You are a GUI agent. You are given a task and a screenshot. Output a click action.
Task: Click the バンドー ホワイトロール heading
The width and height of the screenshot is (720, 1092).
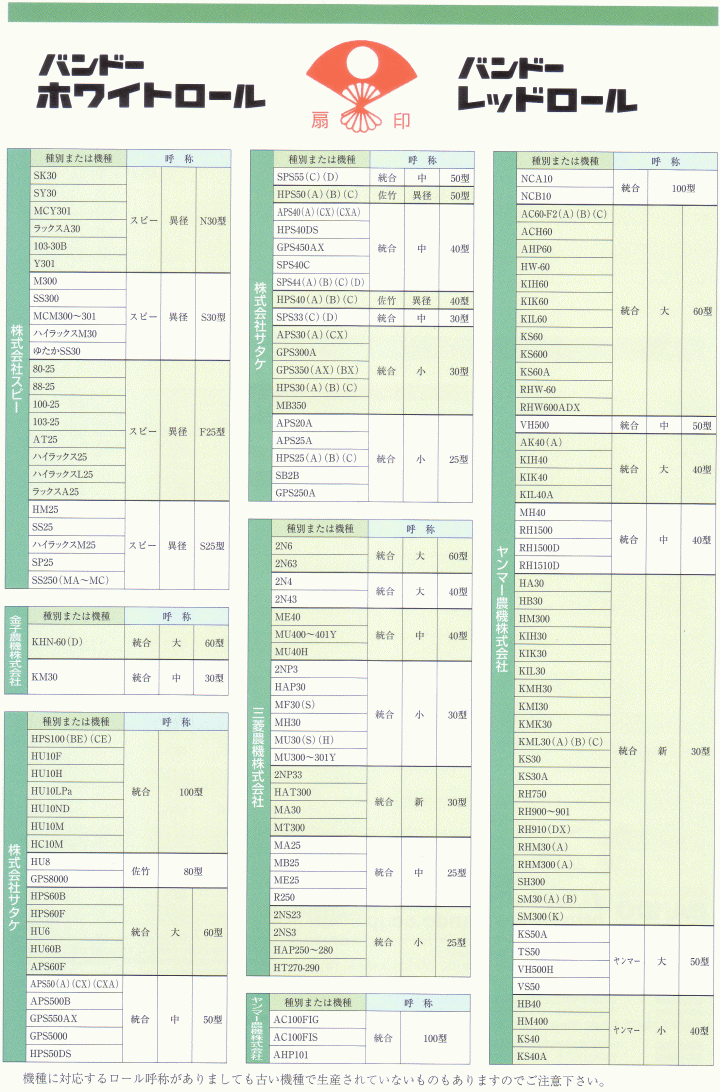pos(150,81)
